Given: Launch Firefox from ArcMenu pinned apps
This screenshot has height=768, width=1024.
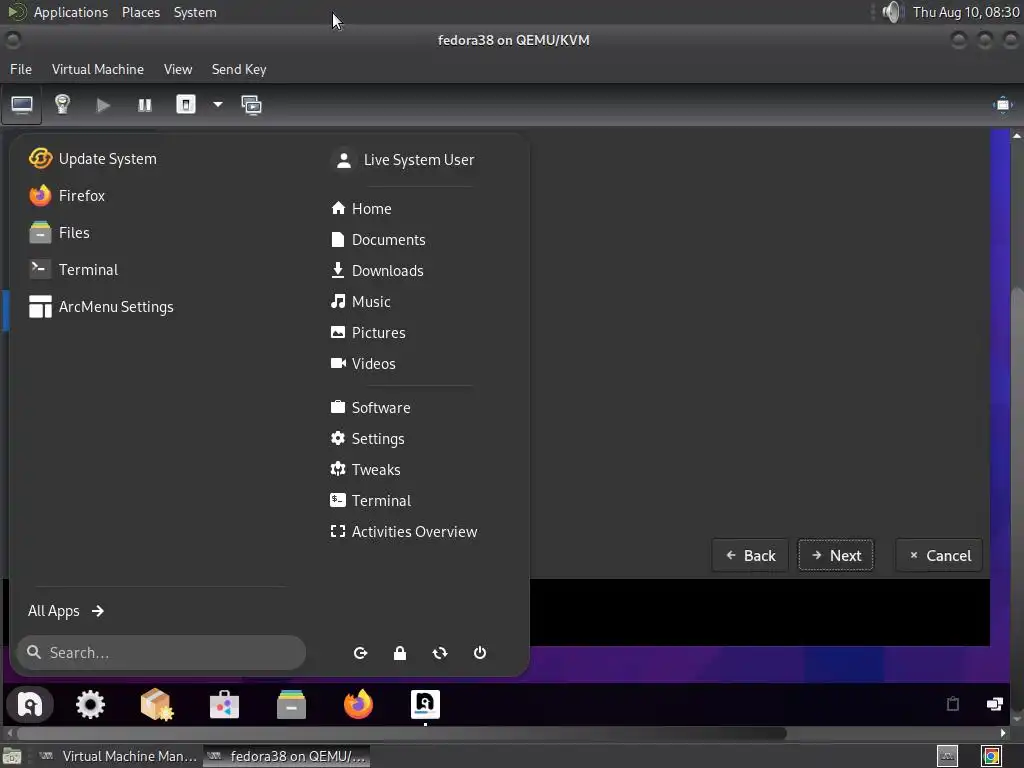Looking at the screenshot, I should [x=67, y=195].
